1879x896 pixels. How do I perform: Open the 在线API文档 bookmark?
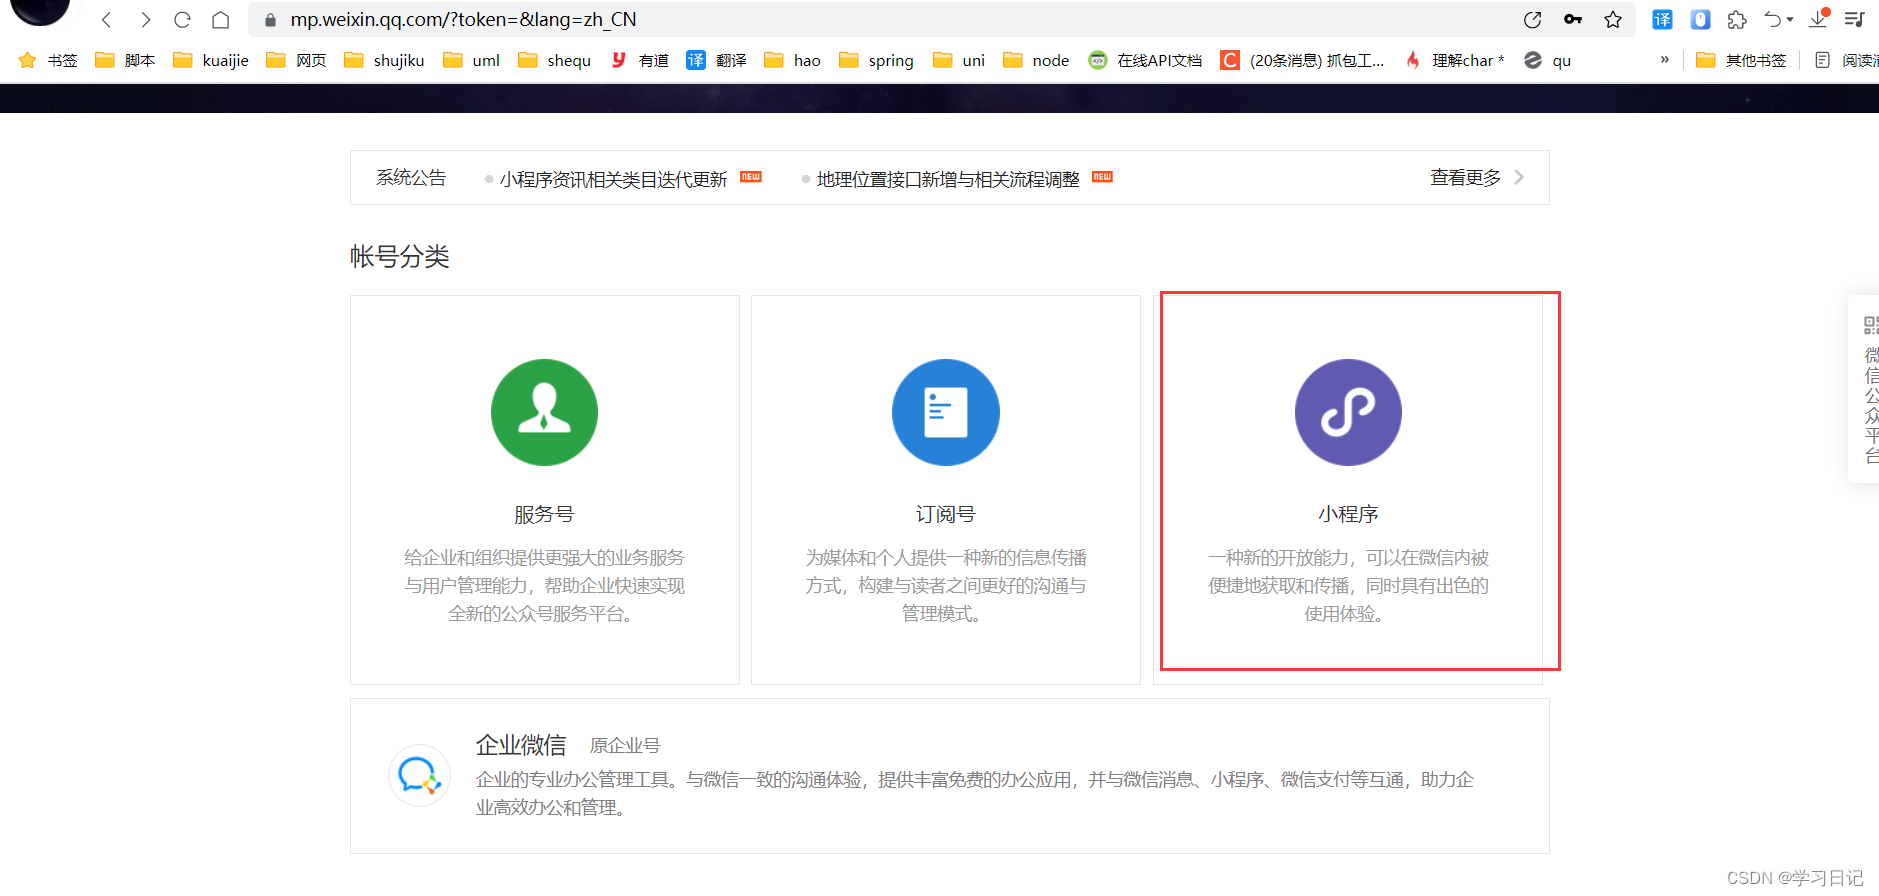[x=1145, y=60]
